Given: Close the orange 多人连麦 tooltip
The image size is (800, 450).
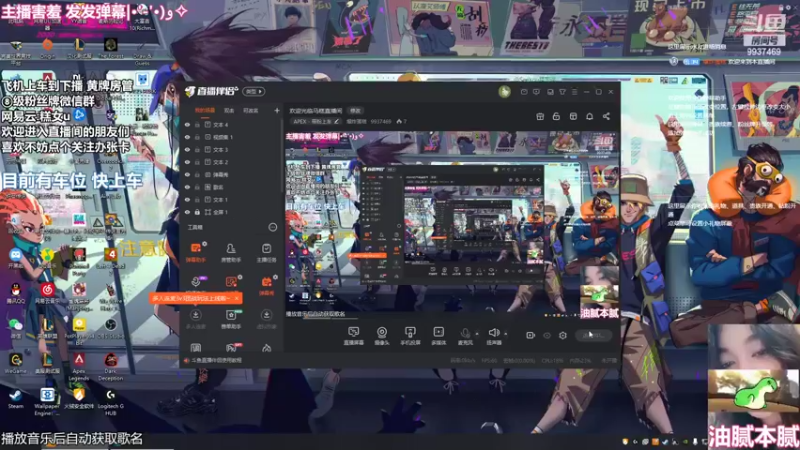Looking at the screenshot, I should (236, 298).
